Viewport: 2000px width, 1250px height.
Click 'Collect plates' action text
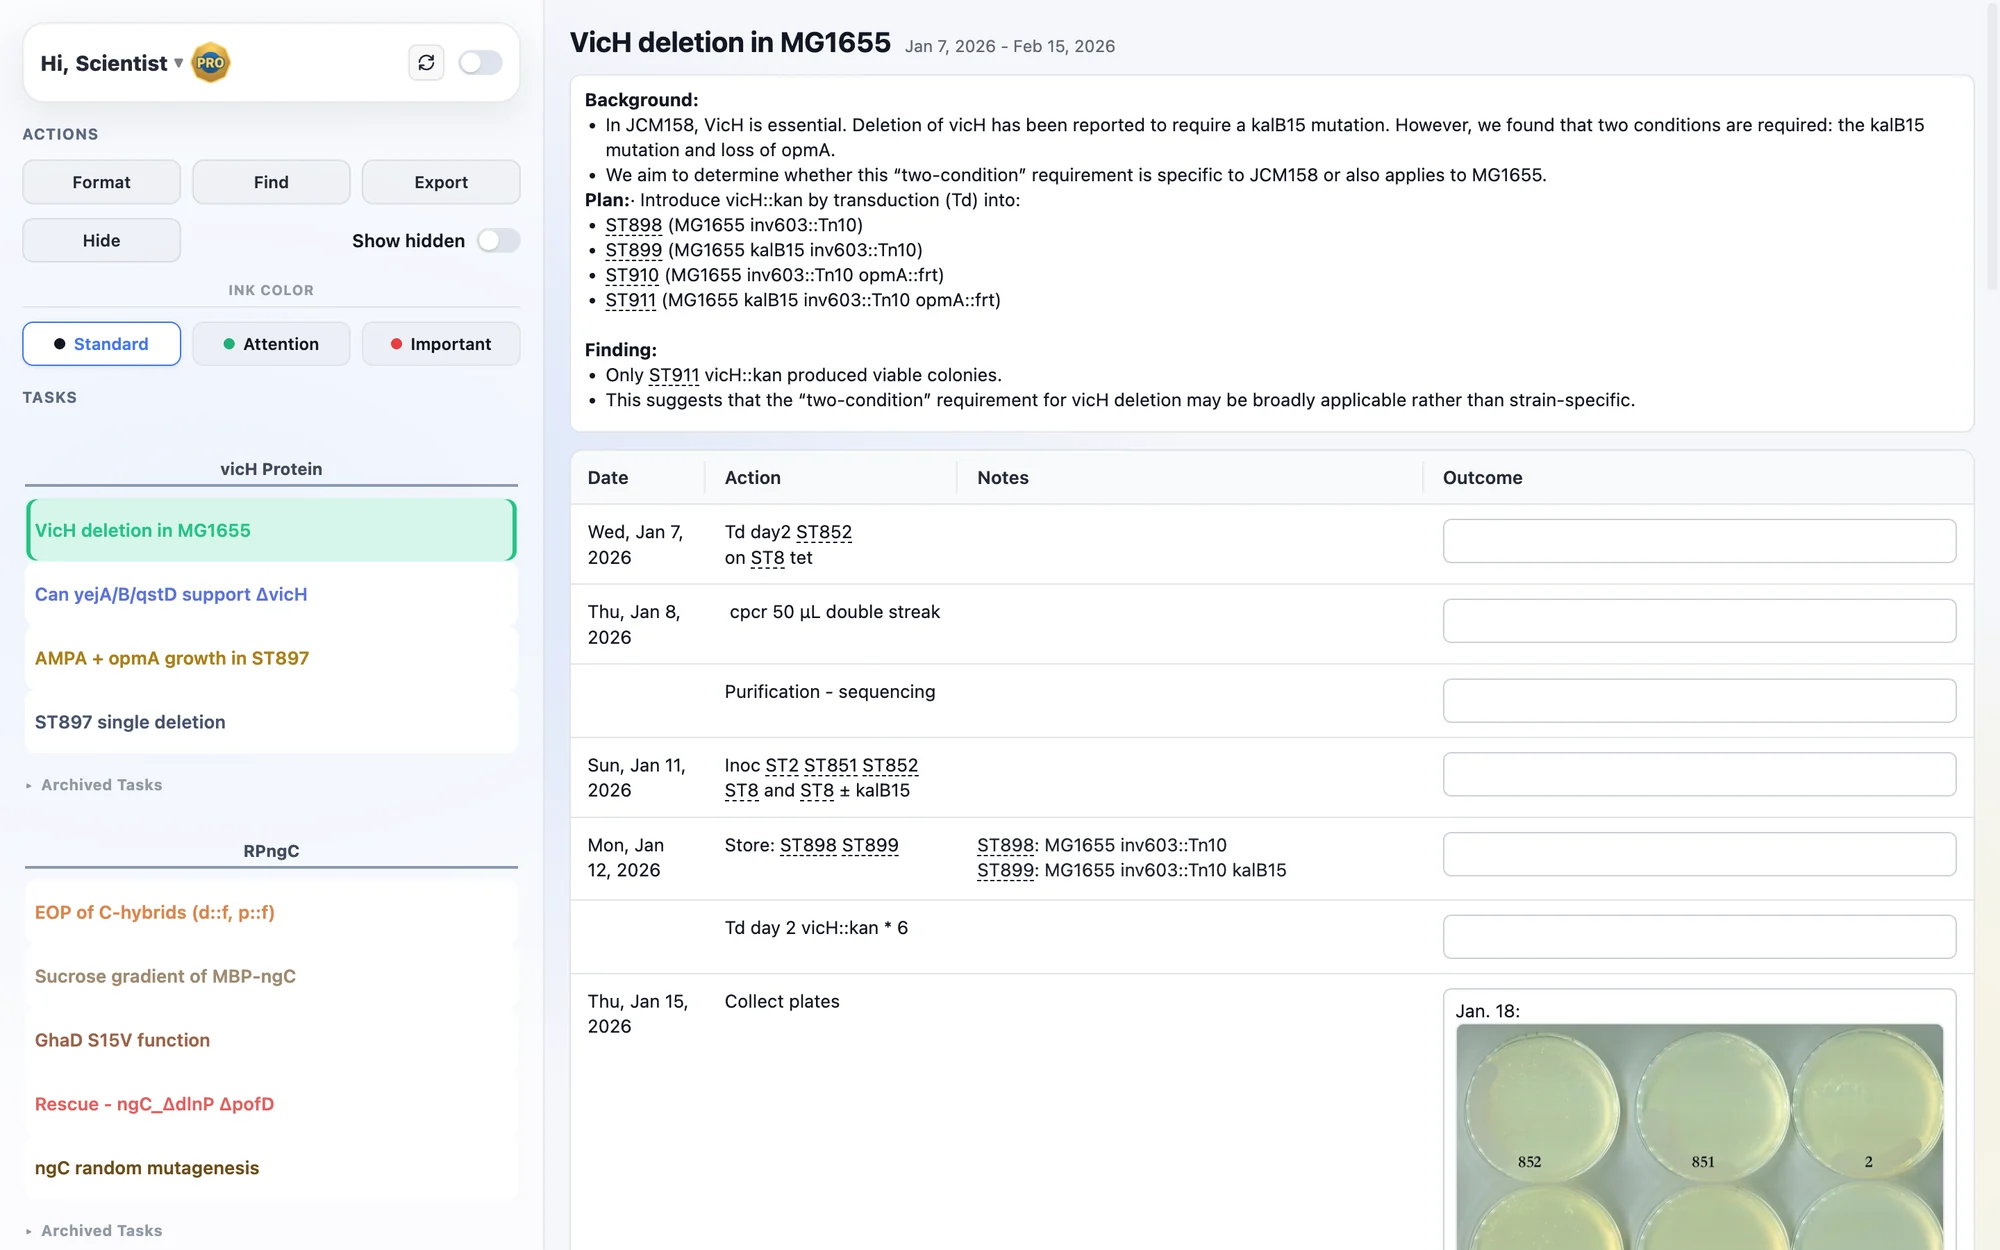782,1002
